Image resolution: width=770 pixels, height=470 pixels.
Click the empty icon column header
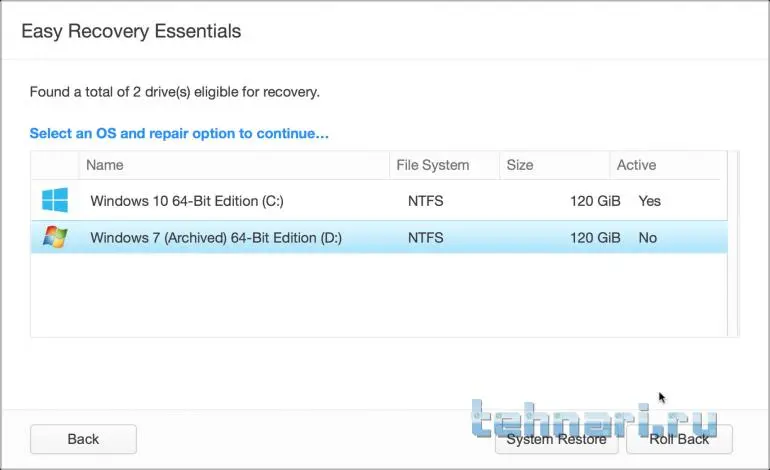54,165
